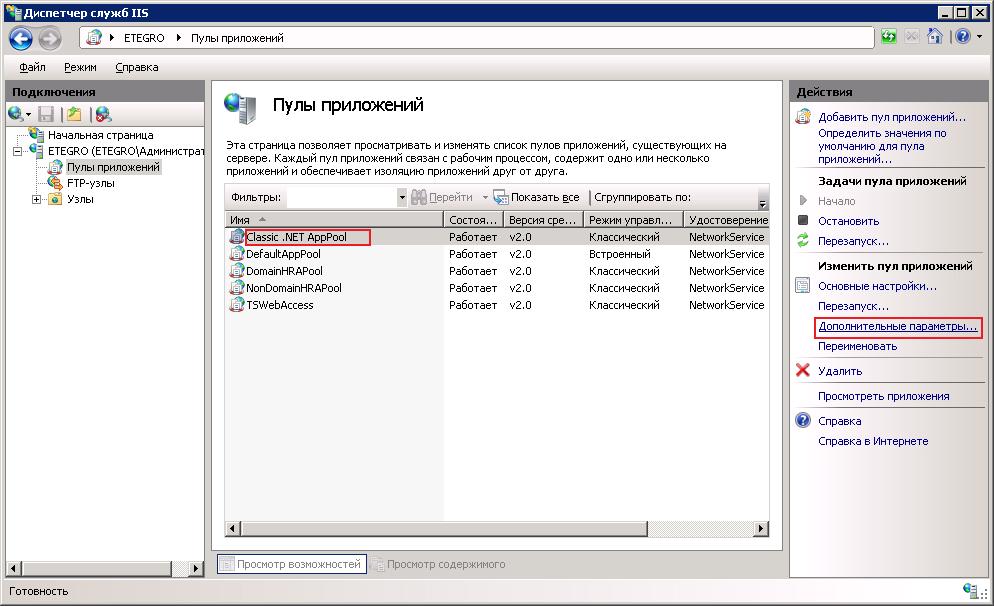Open the Справка menu
Viewport: 994px width, 606px height.
tap(137, 67)
